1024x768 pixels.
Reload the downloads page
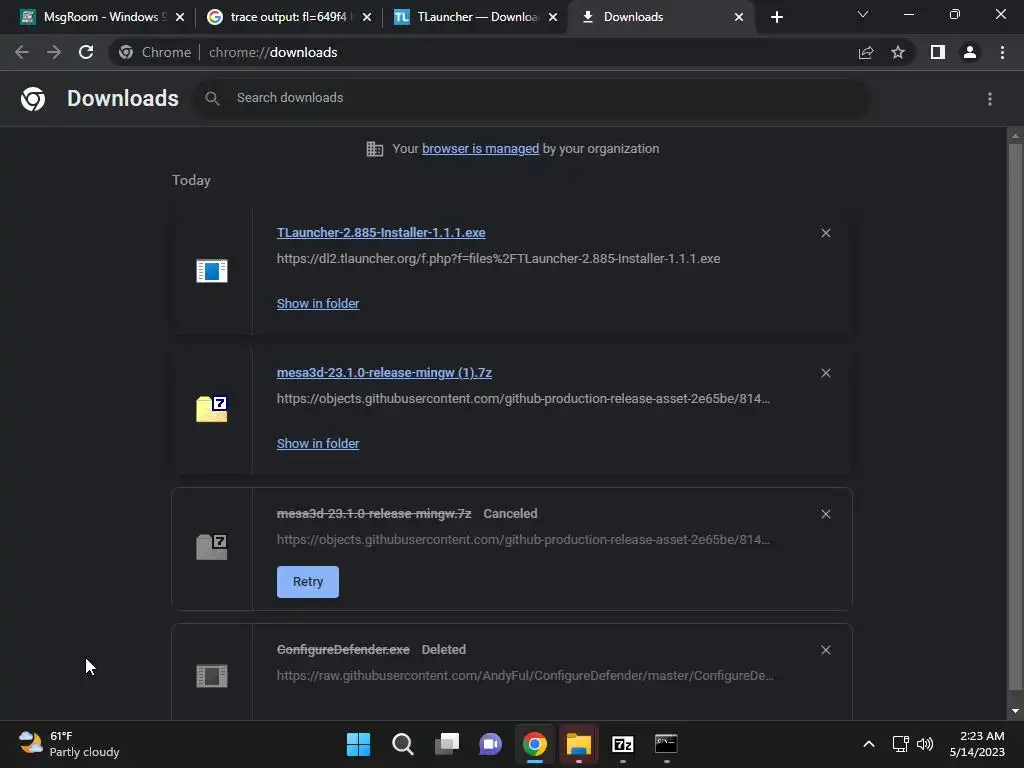pos(86,52)
